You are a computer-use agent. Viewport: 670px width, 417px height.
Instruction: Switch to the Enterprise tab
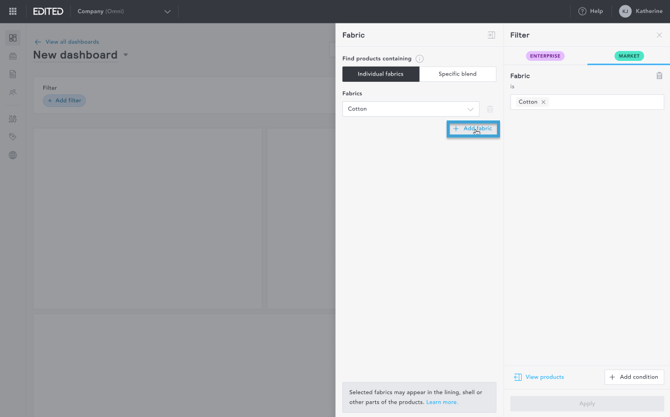[545, 56]
